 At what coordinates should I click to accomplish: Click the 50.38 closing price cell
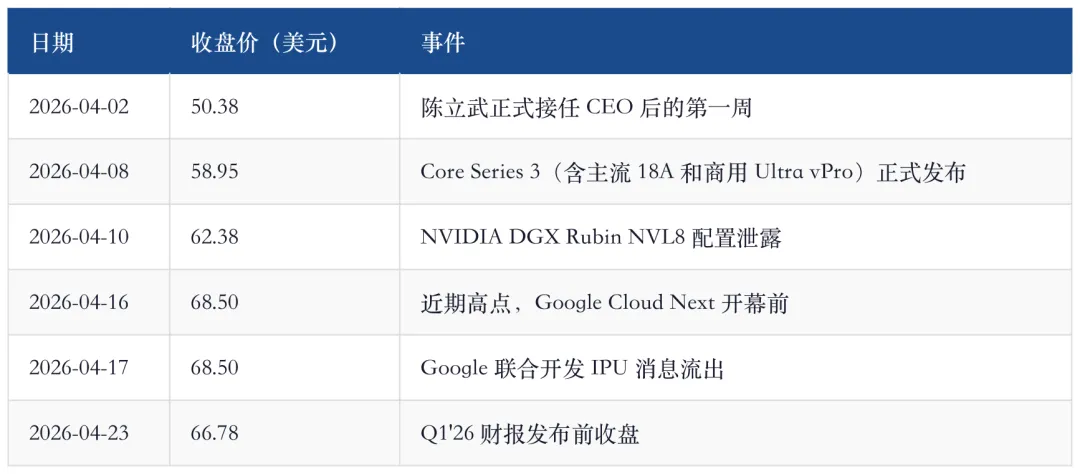pos(284,107)
